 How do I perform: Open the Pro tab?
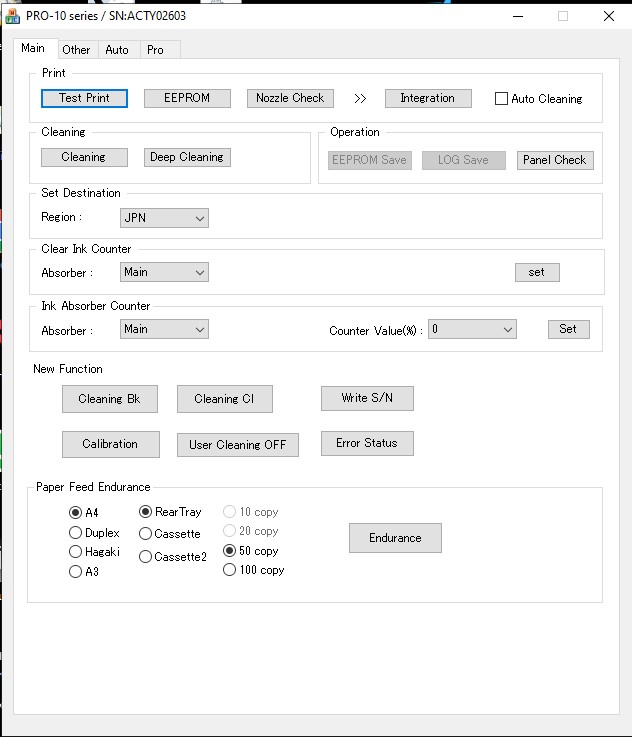click(x=155, y=49)
